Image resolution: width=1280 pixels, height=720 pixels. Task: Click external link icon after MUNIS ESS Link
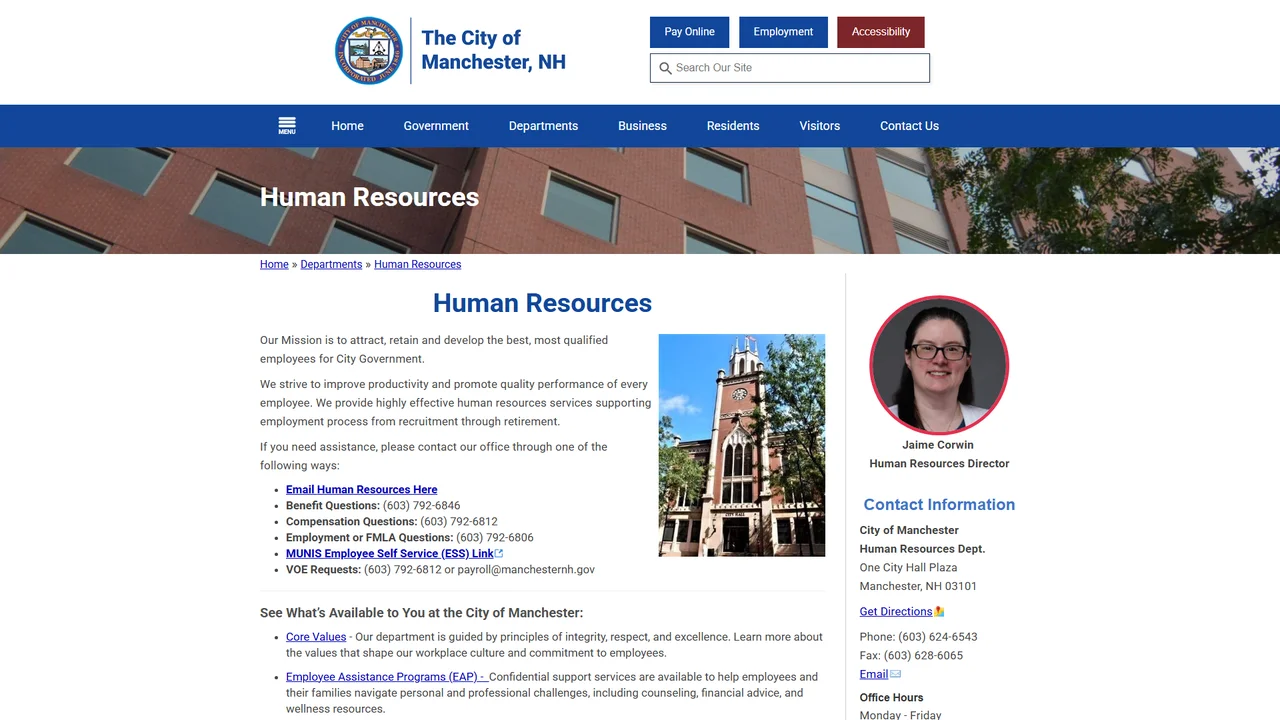tap(499, 553)
